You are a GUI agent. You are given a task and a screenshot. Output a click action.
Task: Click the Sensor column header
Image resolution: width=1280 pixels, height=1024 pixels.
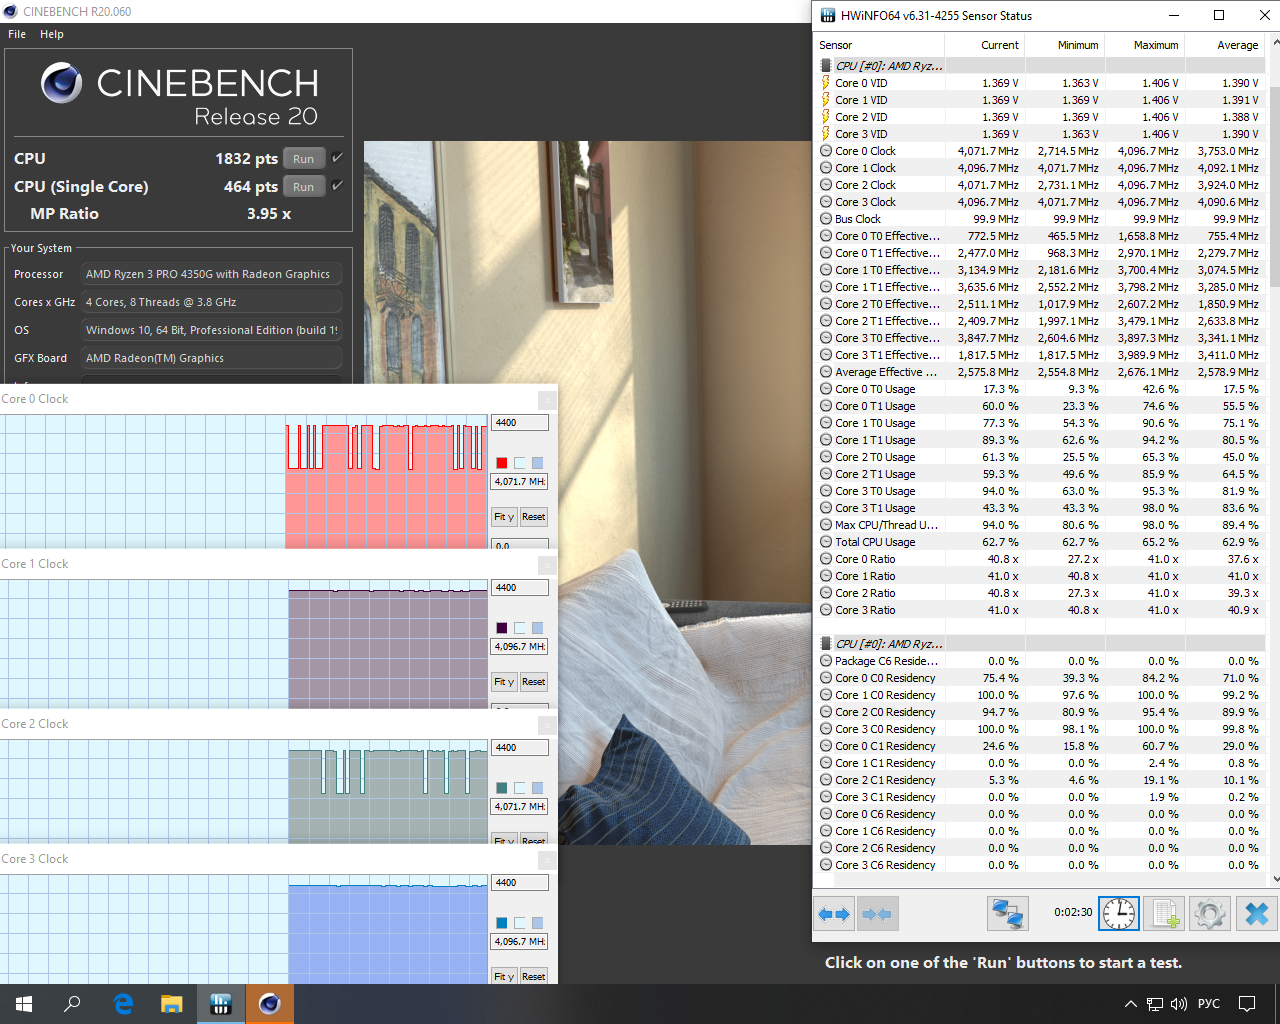[x=880, y=45]
